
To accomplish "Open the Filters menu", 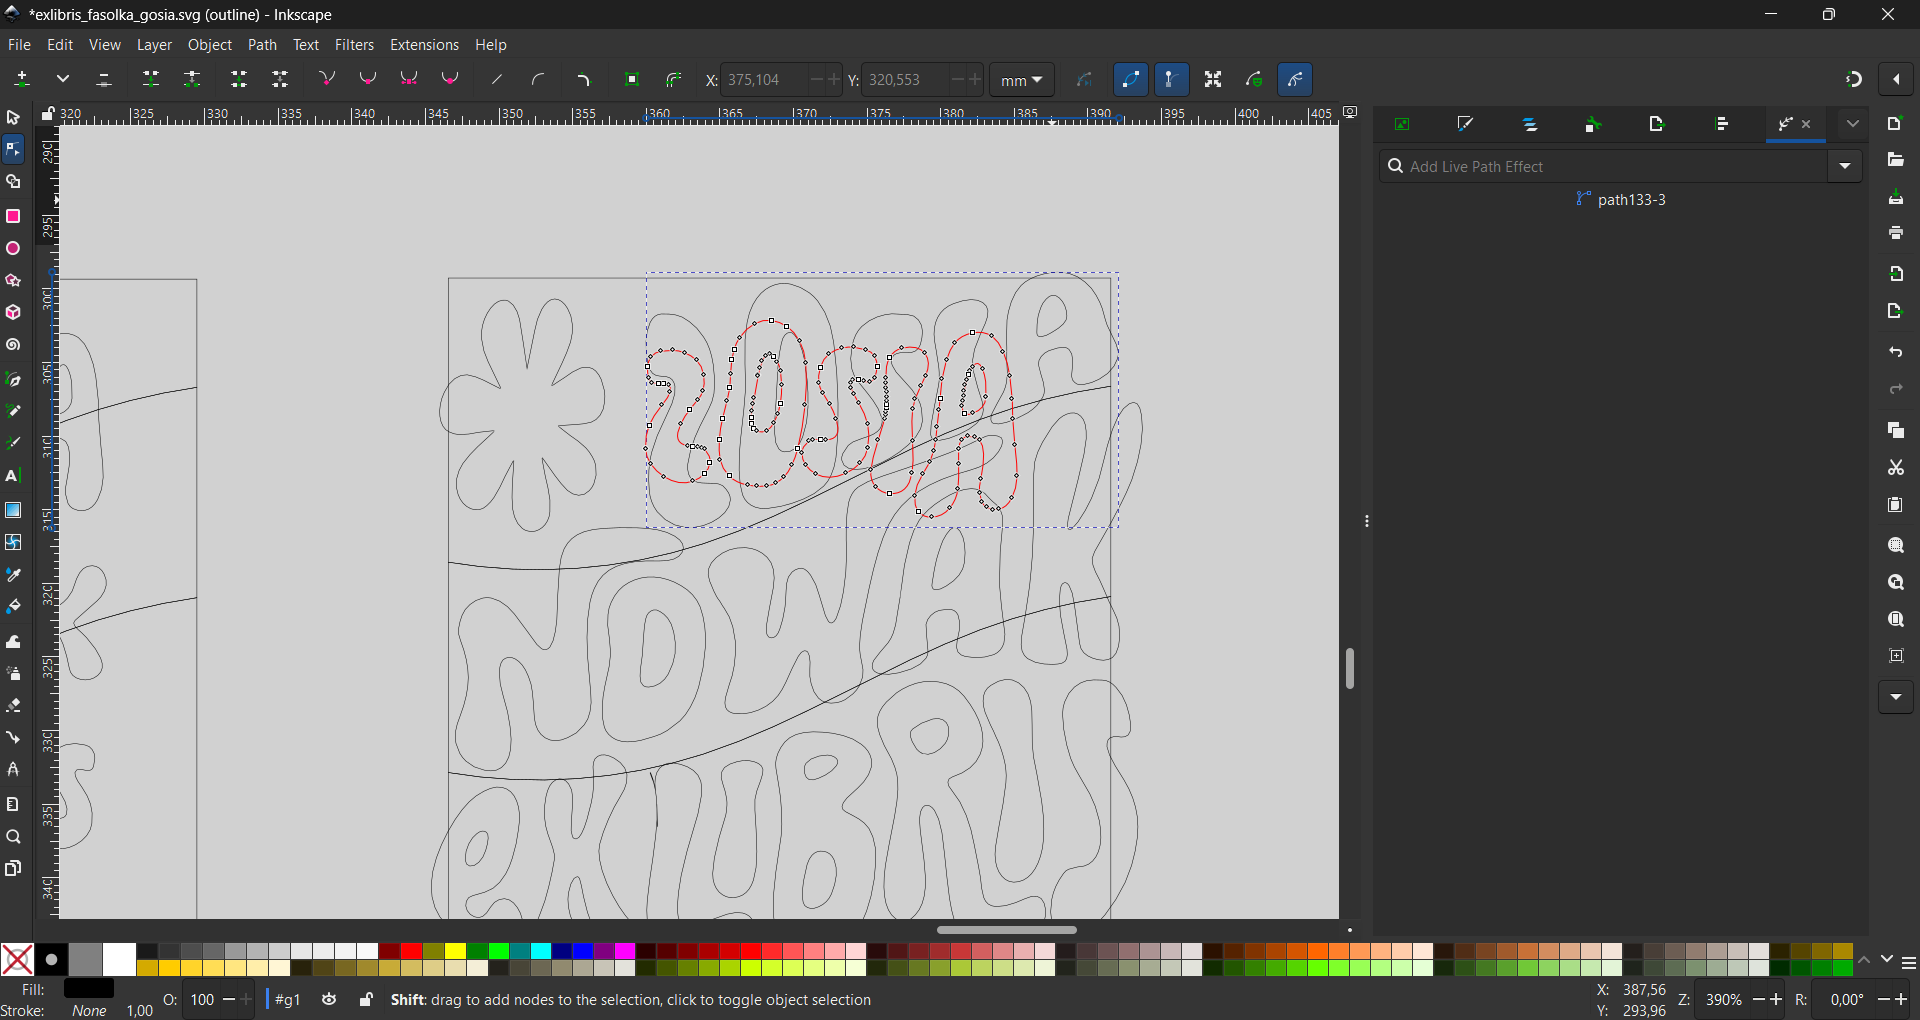I will tap(354, 45).
